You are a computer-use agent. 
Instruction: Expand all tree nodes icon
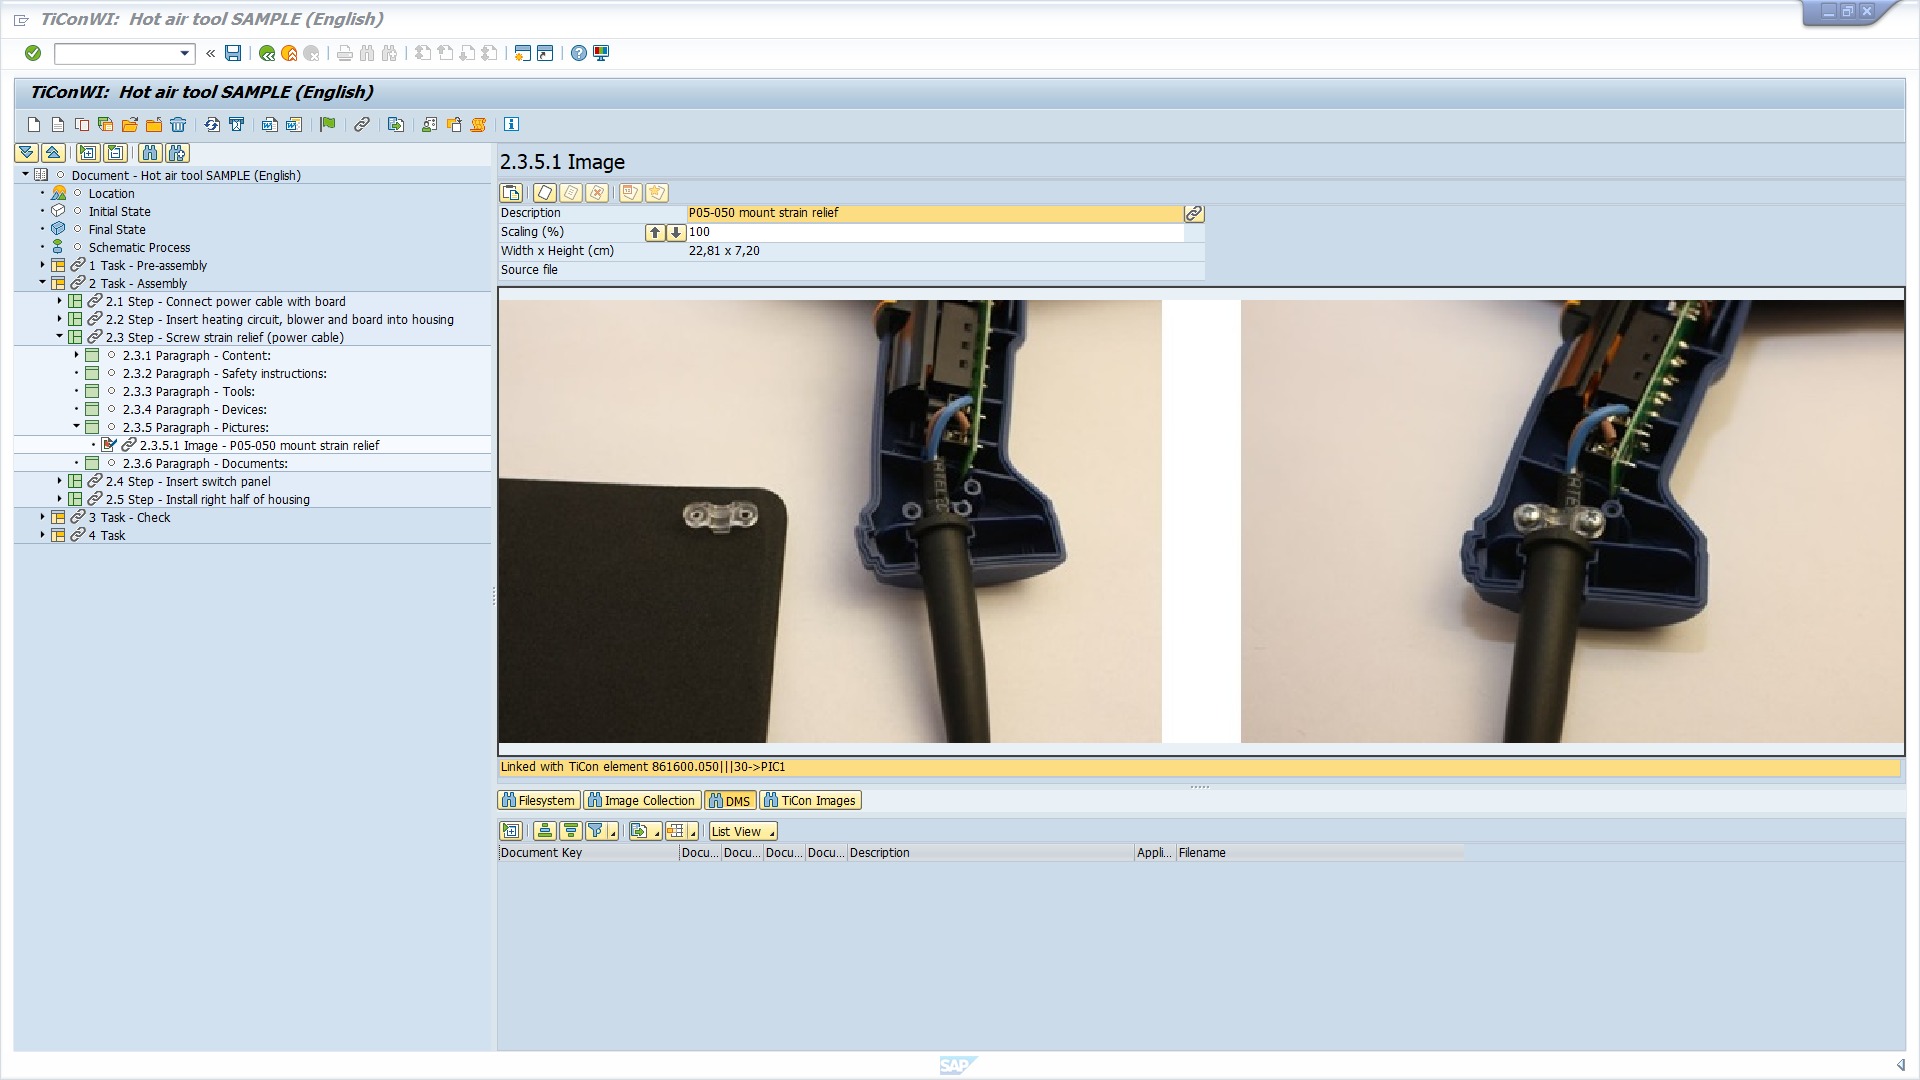(27, 153)
